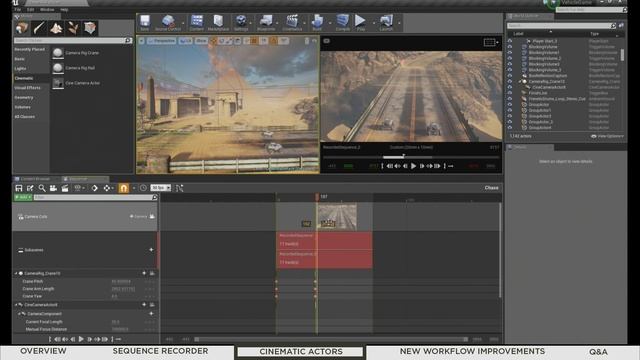Toggle visibility eye for the last visible GroupActor row

tap(510, 127)
